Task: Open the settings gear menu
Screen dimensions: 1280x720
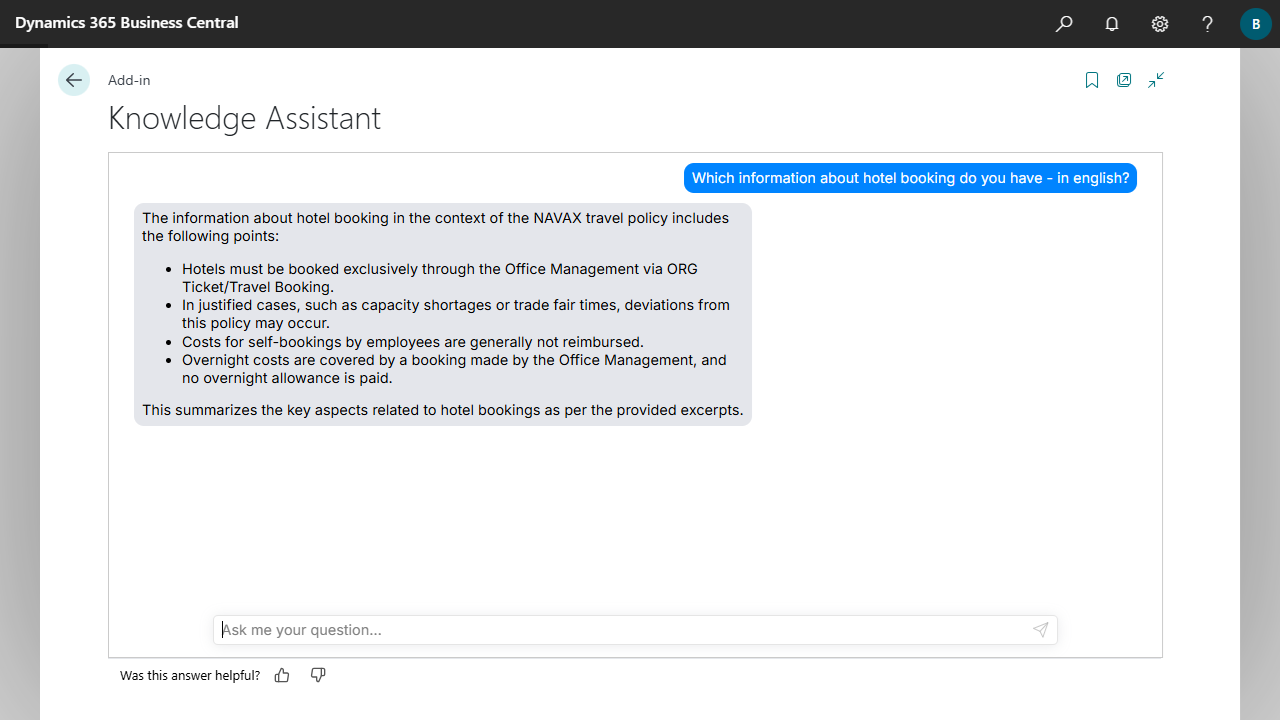Action: click(1160, 24)
